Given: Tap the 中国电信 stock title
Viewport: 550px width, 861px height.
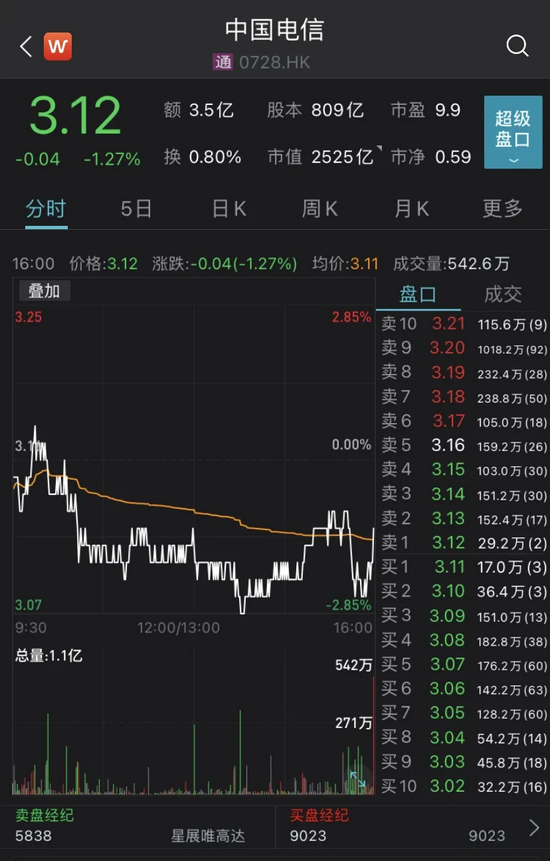Looking at the screenshot, I should click(274, 30).
